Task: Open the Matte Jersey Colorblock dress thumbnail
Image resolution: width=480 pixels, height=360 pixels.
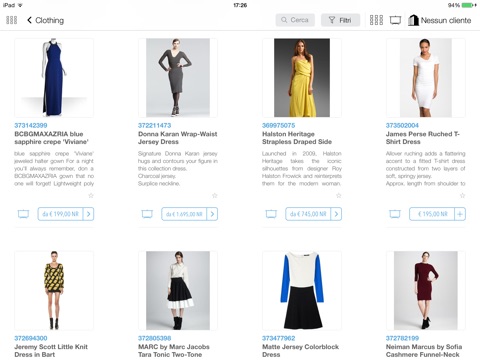Action: 302,291
